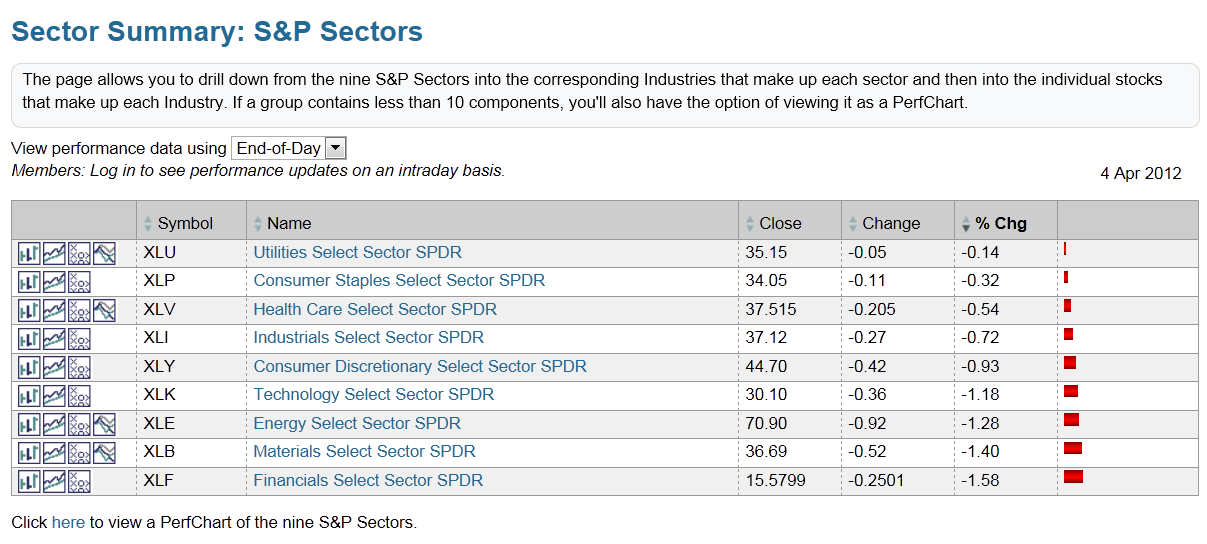This screenshot has width=1207, height=544.
Task: Open the bar-style SharpChart icon for XLF
Action: 29,481
